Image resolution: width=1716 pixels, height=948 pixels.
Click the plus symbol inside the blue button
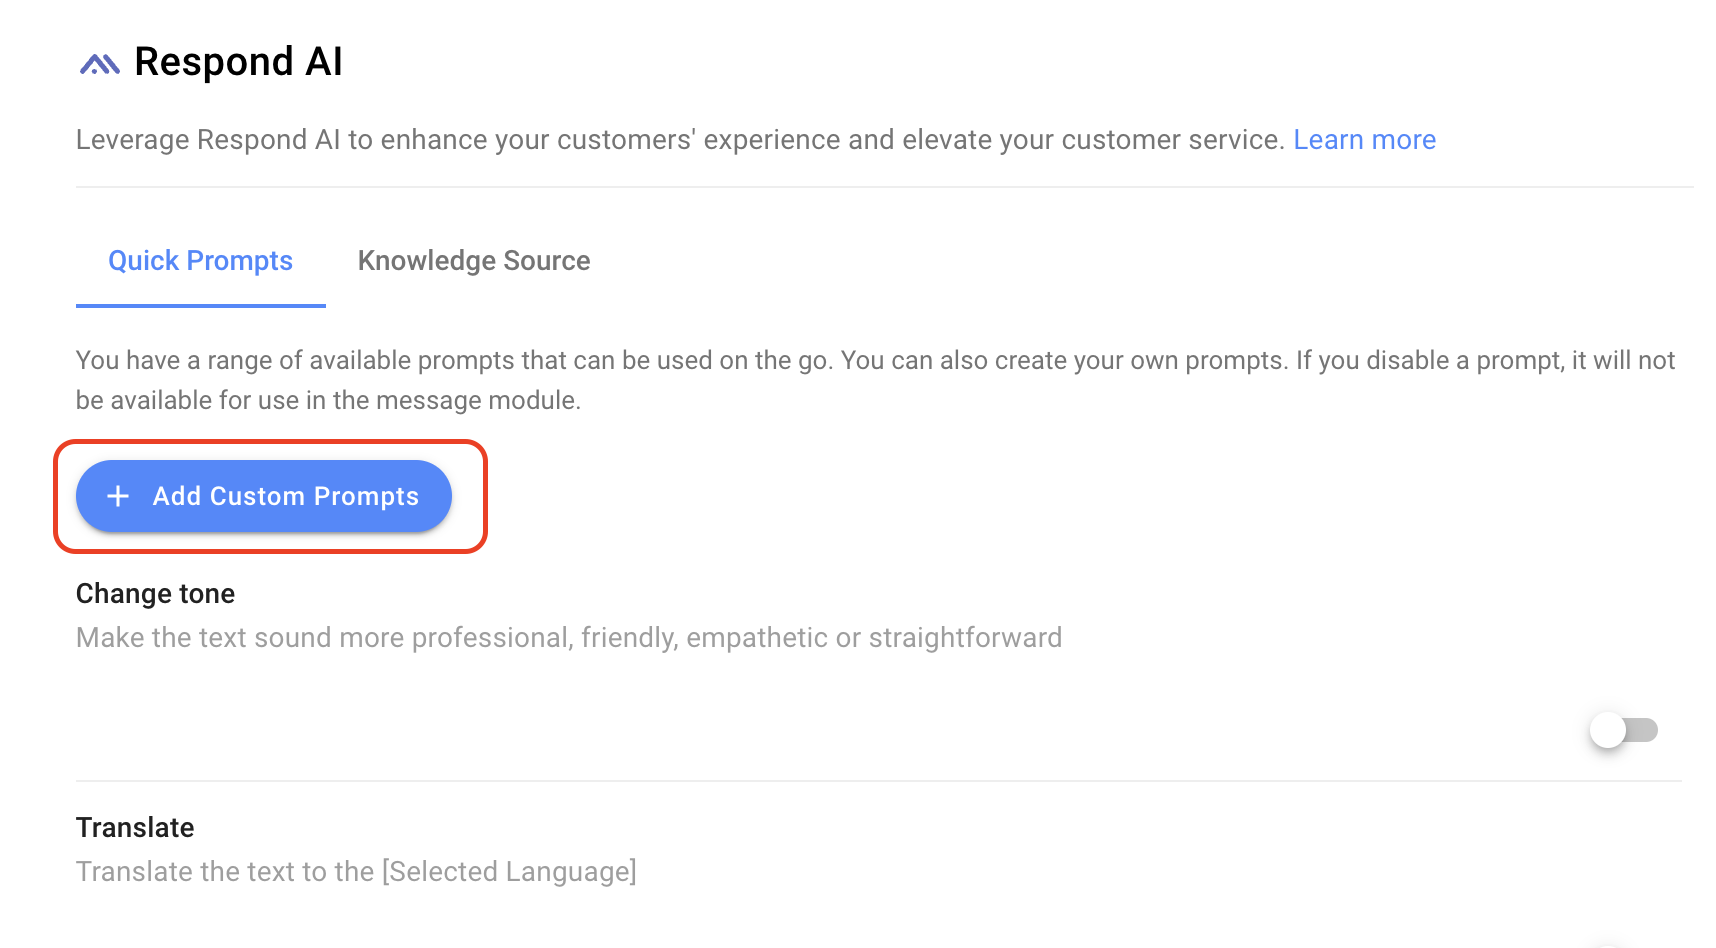pyautogui.click(x=117, y=496)
